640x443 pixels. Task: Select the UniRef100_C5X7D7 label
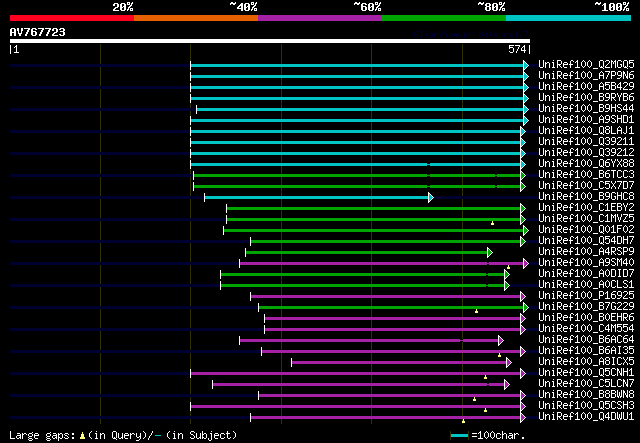(x=586, y=186)
